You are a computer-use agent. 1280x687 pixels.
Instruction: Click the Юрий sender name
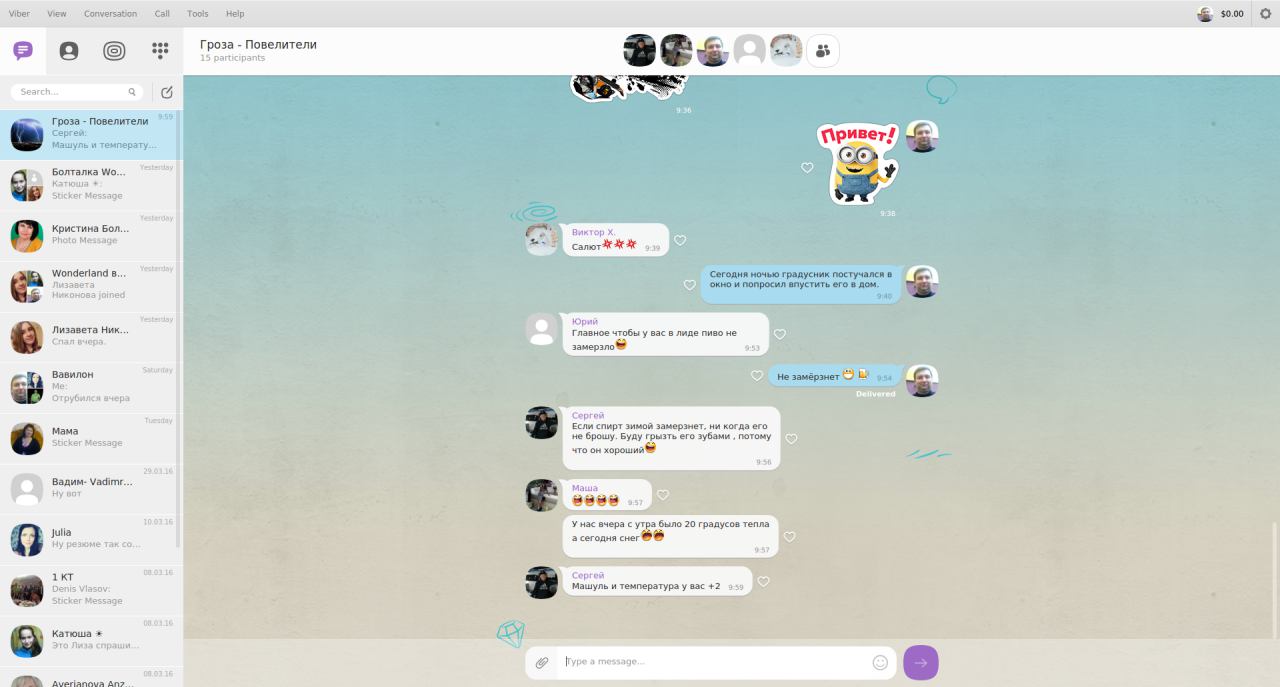click(x=585, y=321)
